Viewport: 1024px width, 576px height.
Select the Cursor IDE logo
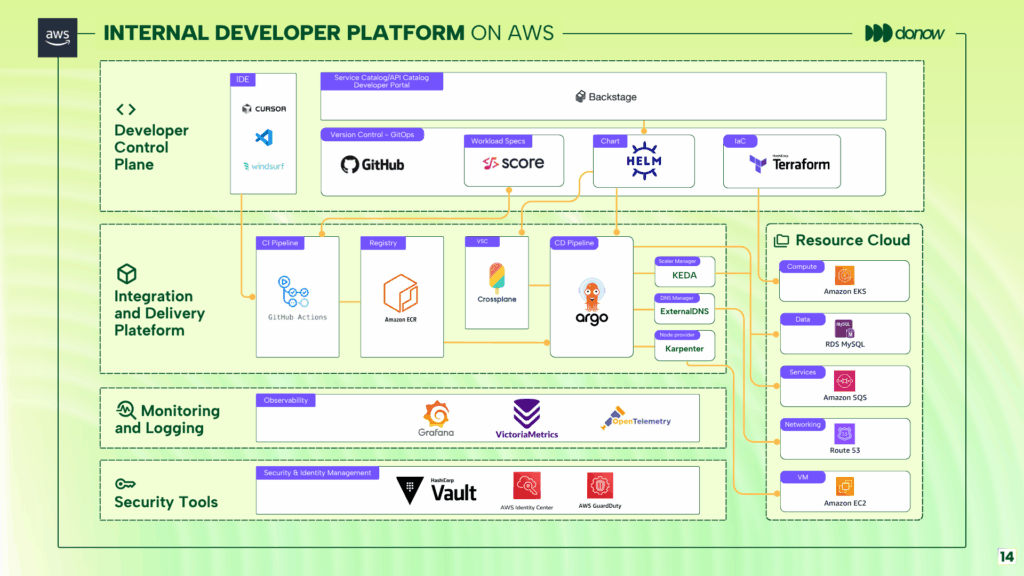click(x=264, y=108)
